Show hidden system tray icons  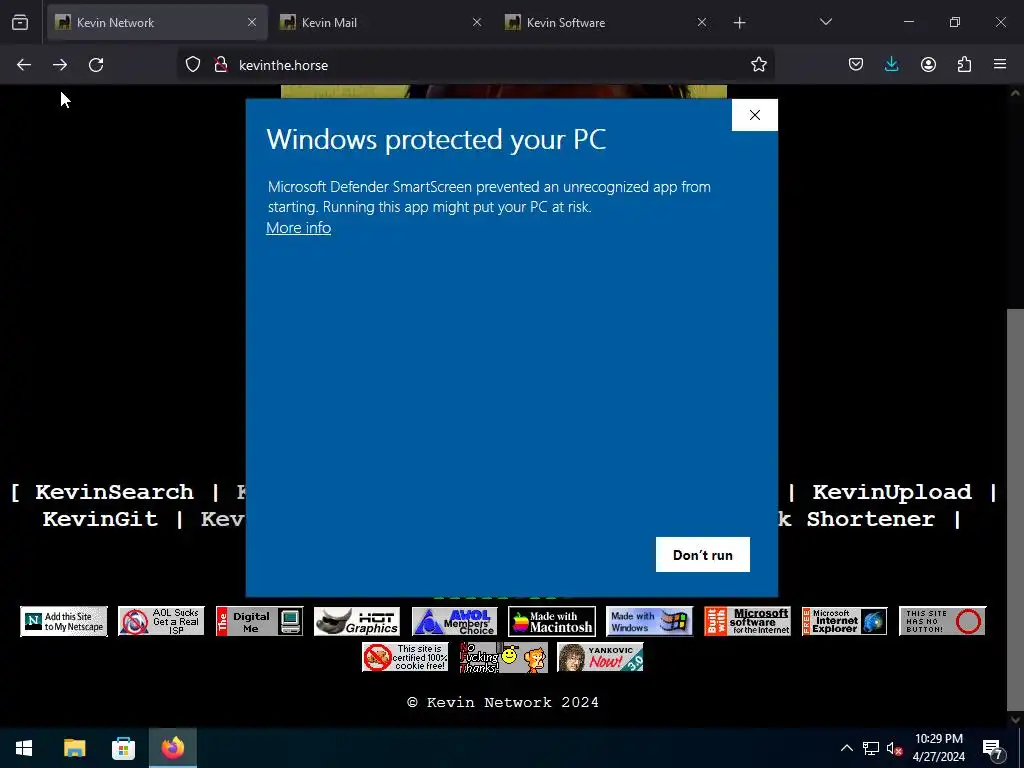[846, 748]
